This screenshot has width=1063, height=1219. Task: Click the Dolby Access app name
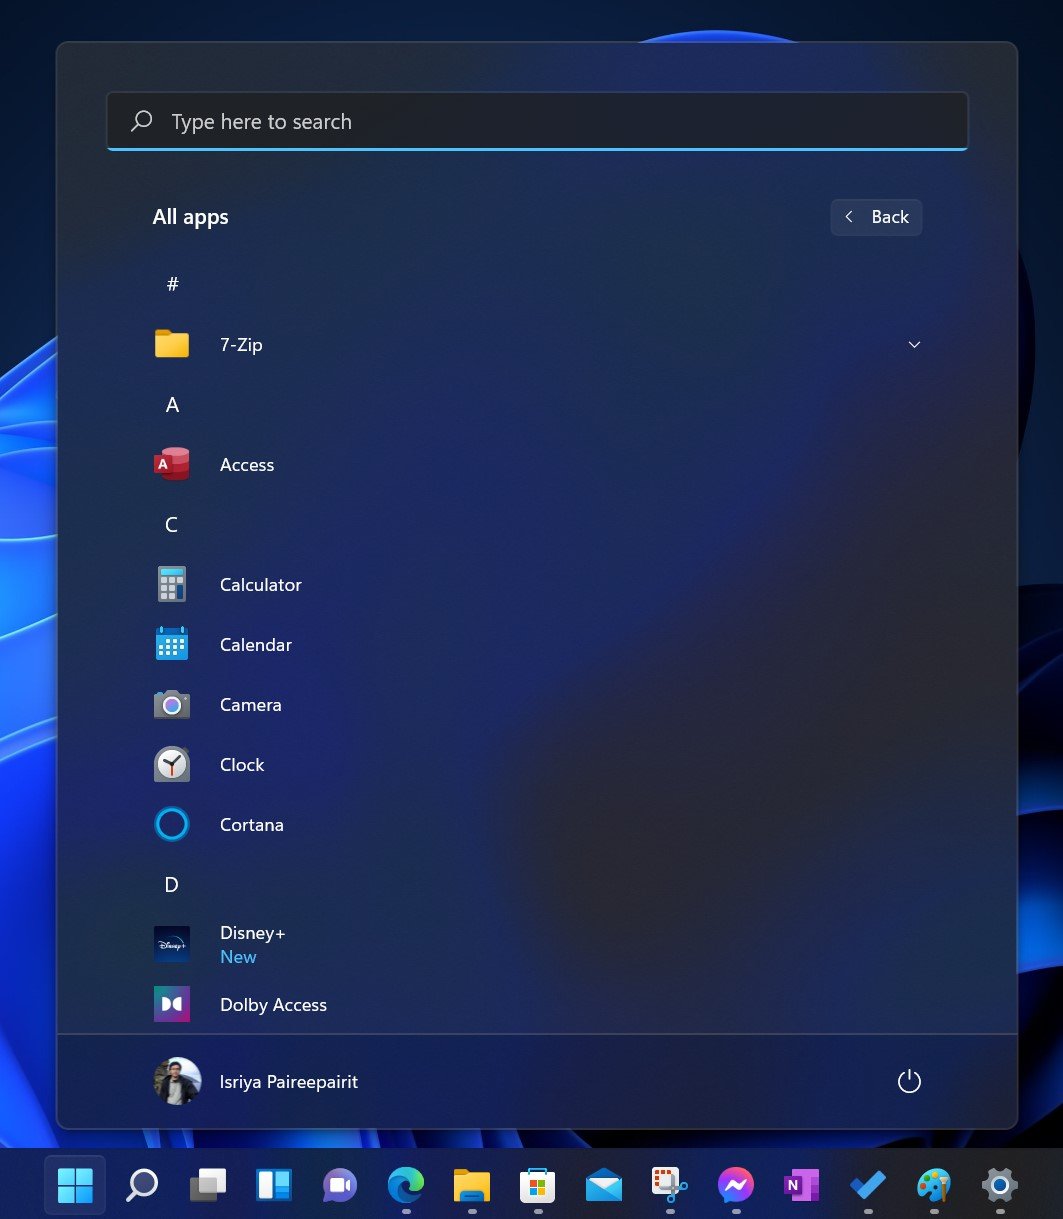tap(273, 1005)
